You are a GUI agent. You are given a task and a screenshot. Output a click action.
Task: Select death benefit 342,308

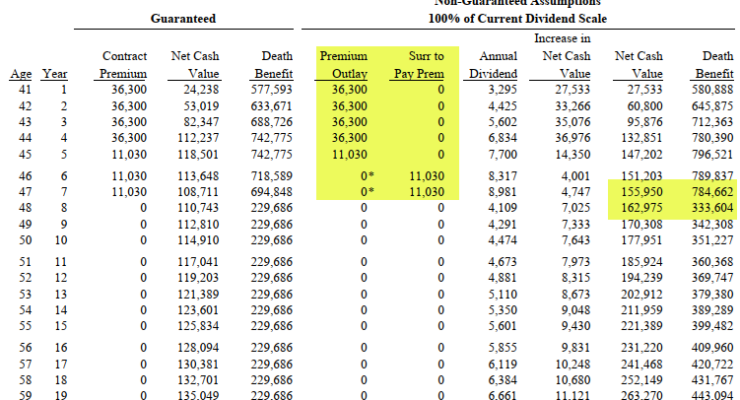tap(713, 225)
